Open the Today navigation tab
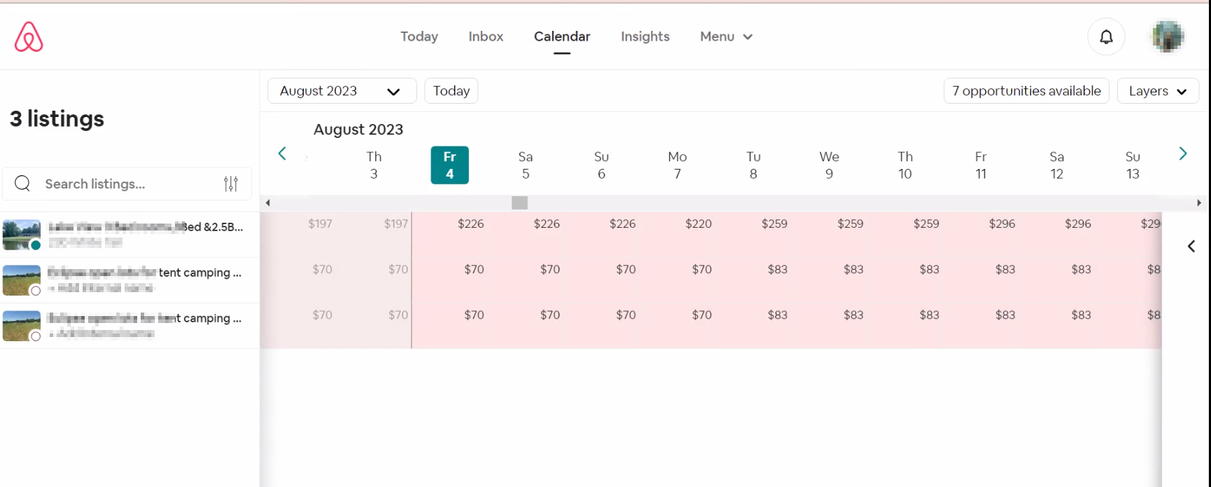This screenshot has height=487, width=1211. (x=419, y=37)
